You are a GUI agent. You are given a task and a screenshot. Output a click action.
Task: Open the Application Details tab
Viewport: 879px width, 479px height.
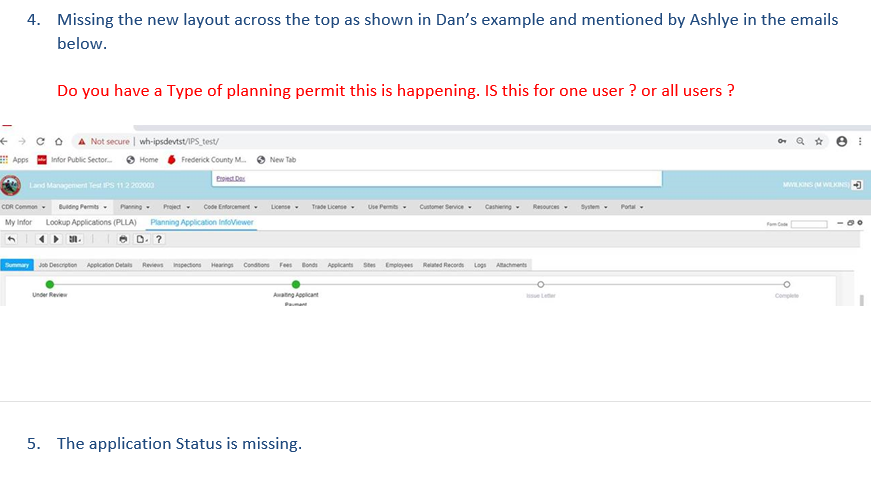109,265
